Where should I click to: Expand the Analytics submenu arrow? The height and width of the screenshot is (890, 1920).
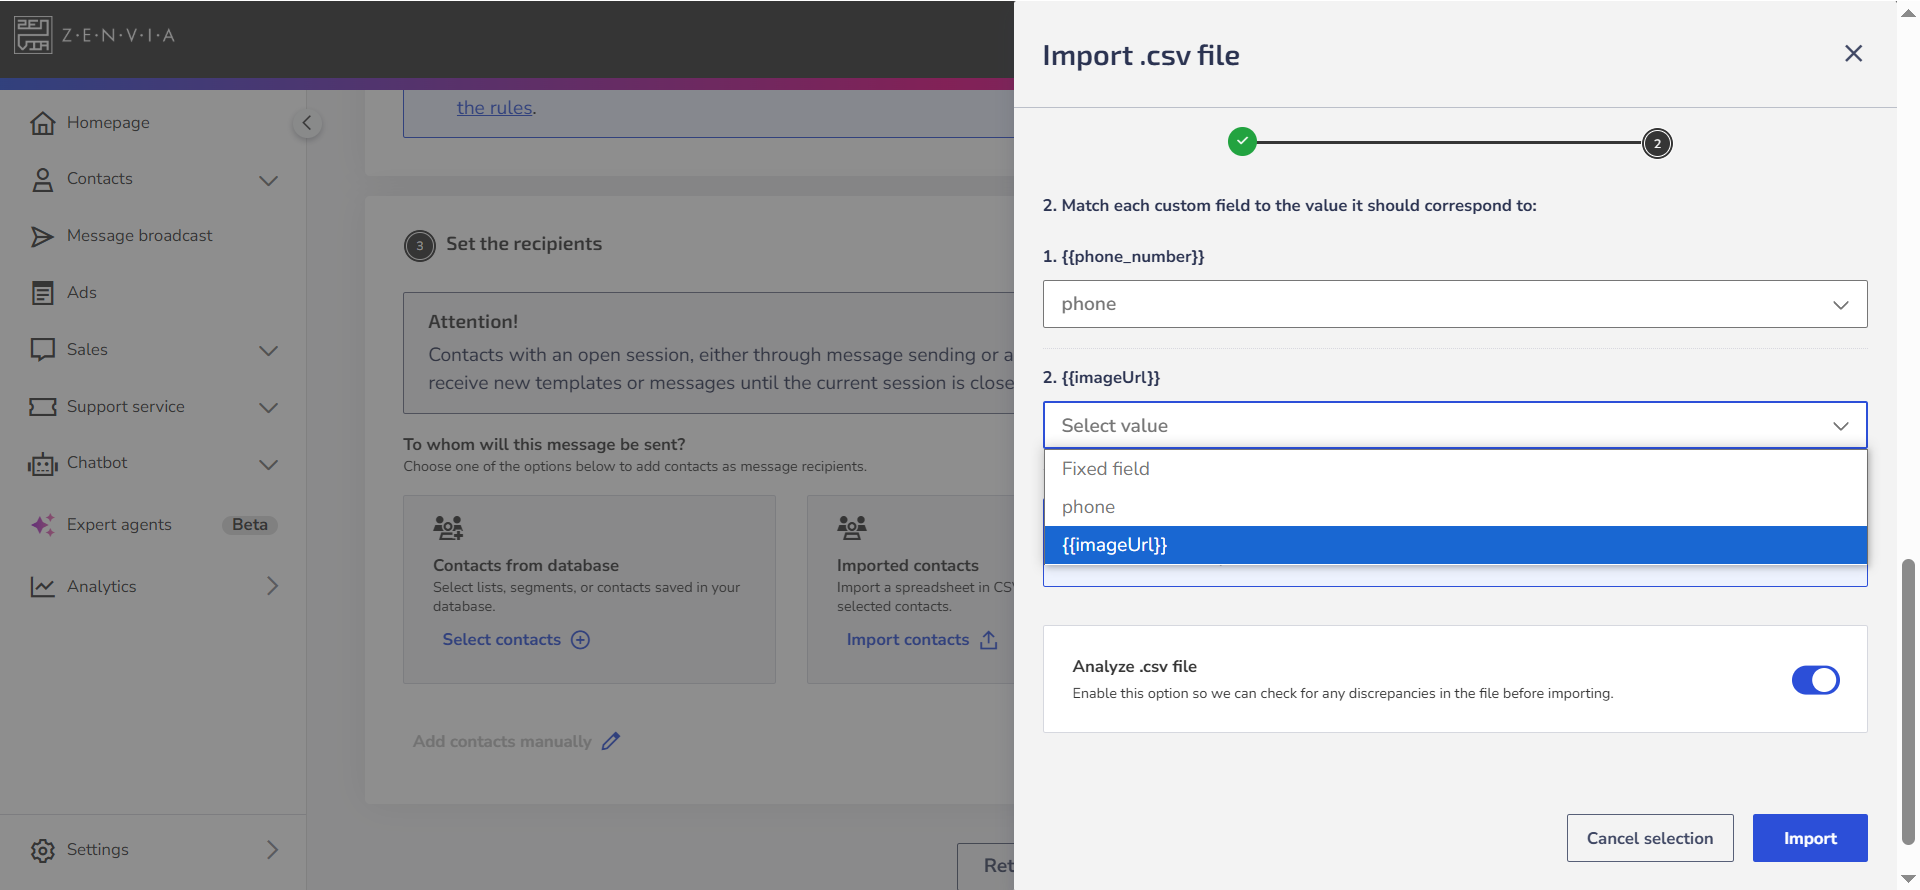click(272, 586)
